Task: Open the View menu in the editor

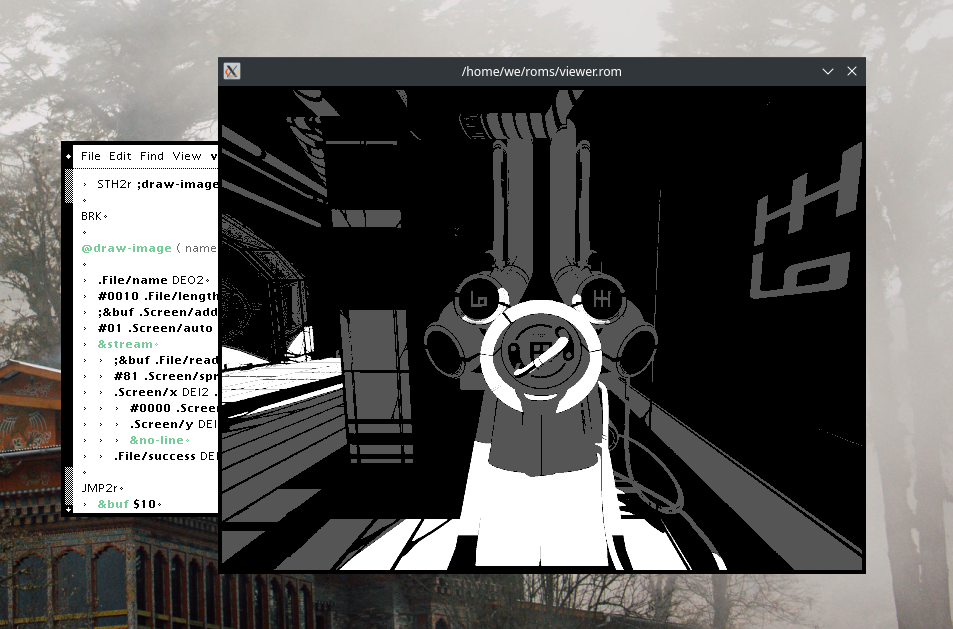Action: coord(187,156)
